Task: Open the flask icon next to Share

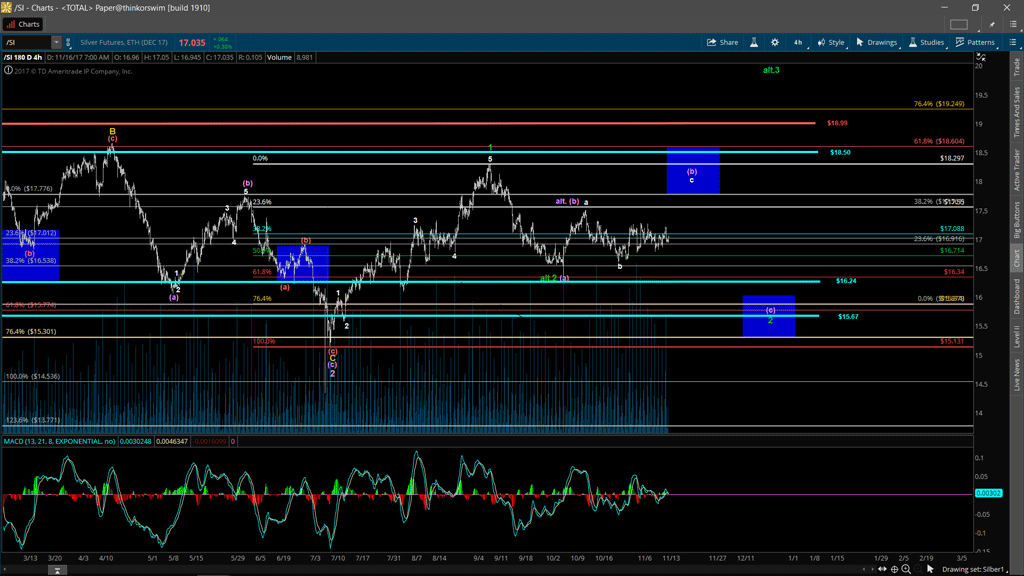Action: pyautogui.click(x=754, y=43)
